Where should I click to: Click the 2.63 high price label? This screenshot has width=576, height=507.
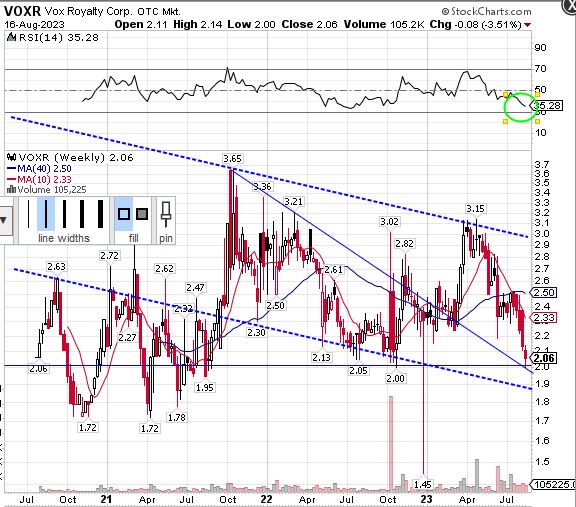56,267
